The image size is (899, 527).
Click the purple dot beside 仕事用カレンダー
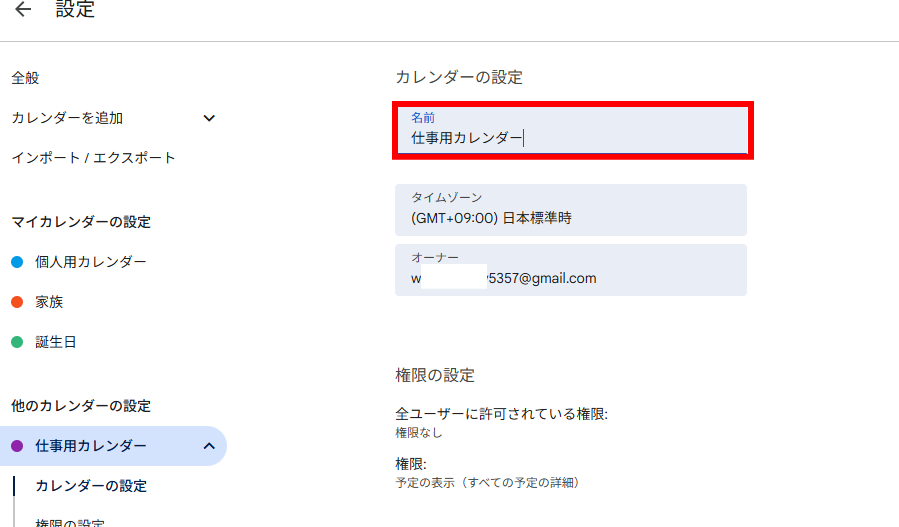(x=17, y=446)
